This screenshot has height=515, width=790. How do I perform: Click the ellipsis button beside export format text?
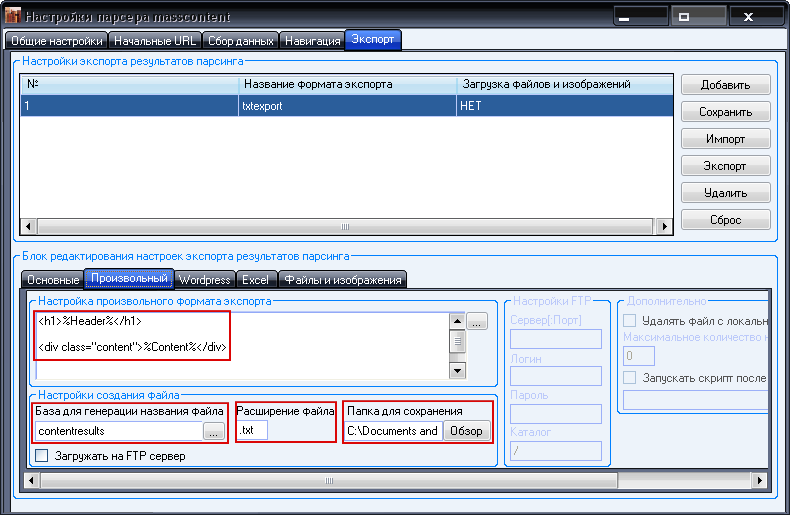point(476,322)
